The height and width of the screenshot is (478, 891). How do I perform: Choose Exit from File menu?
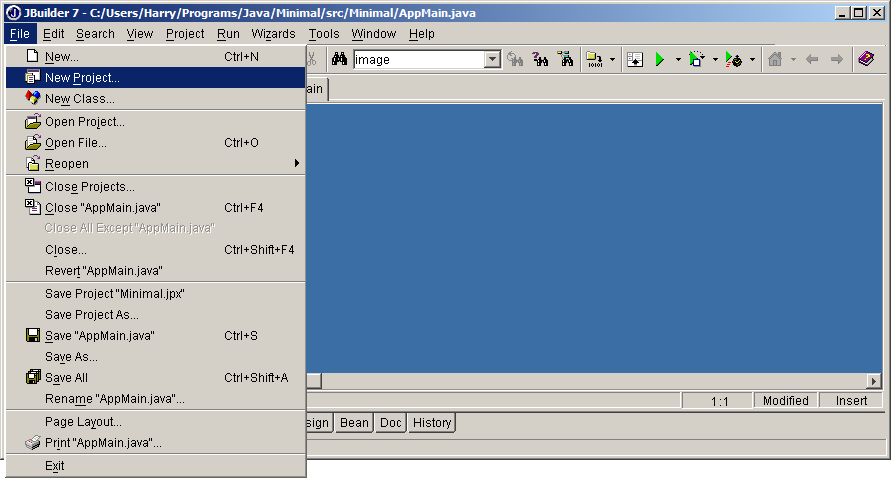pos(156,465)
